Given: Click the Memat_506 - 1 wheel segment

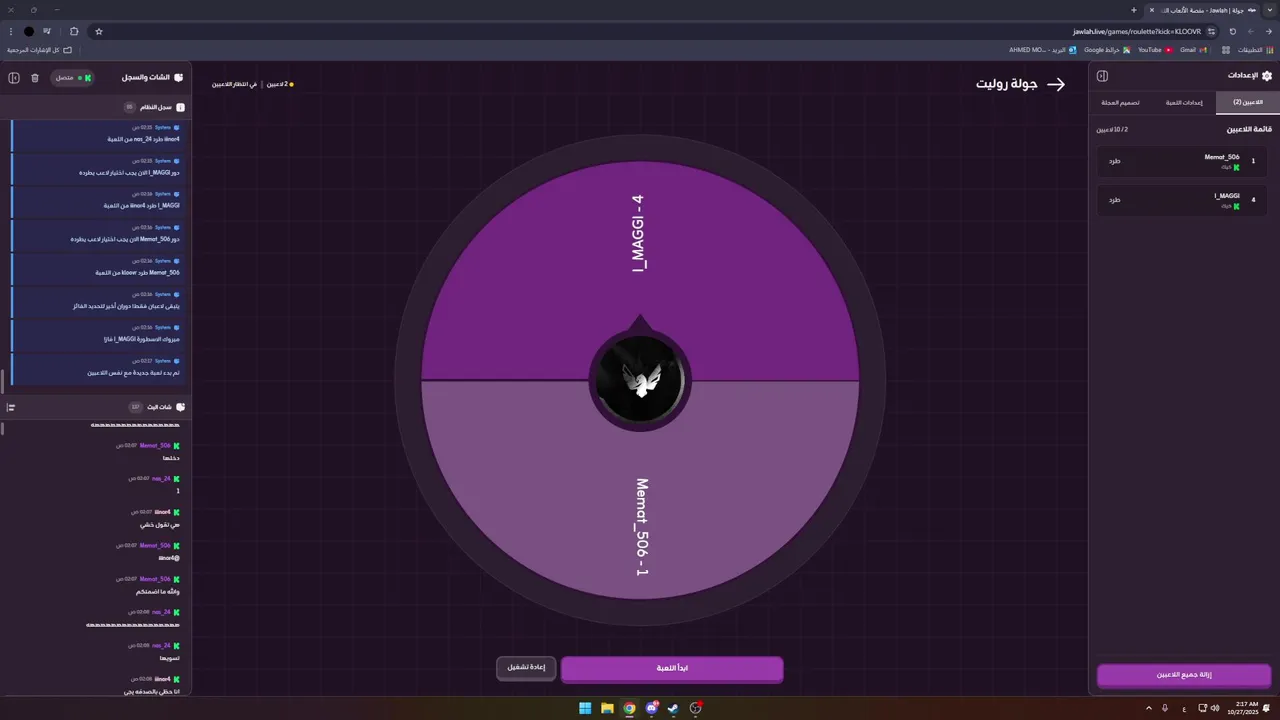Looking at the screenshot, I should [640, 490].
